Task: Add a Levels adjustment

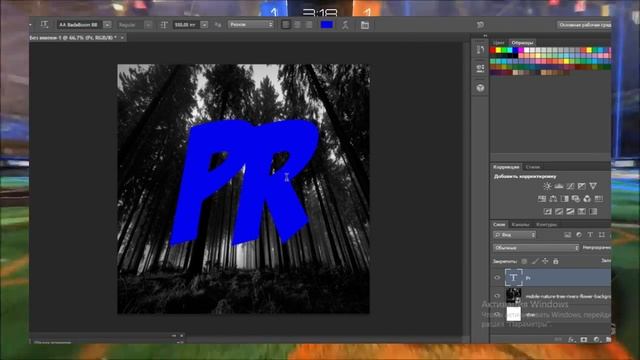Action: pyautogui.click(x=559, y=186)
